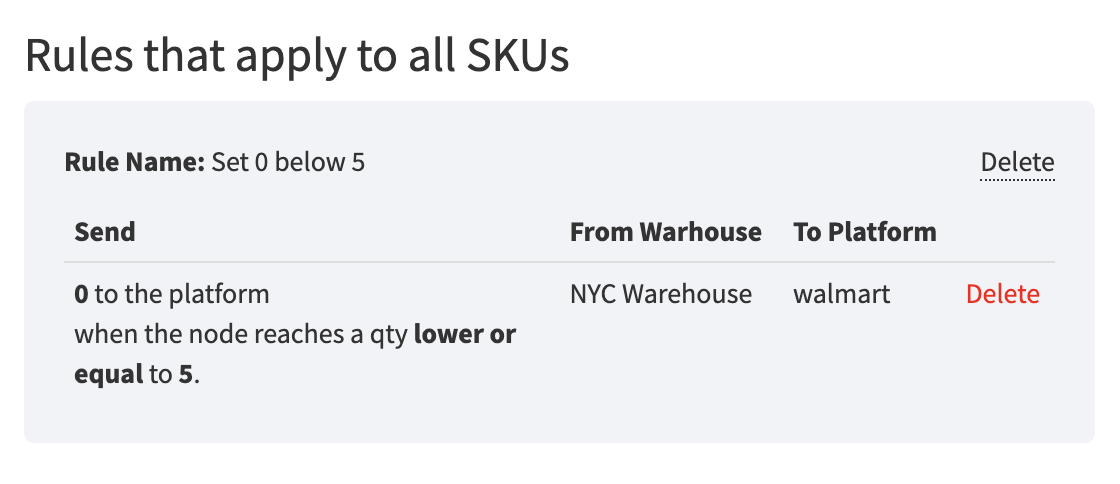The width and height of the screenshot is (1120, 484).
Task: Click the 'Send' column header
Action: point(105,232)
